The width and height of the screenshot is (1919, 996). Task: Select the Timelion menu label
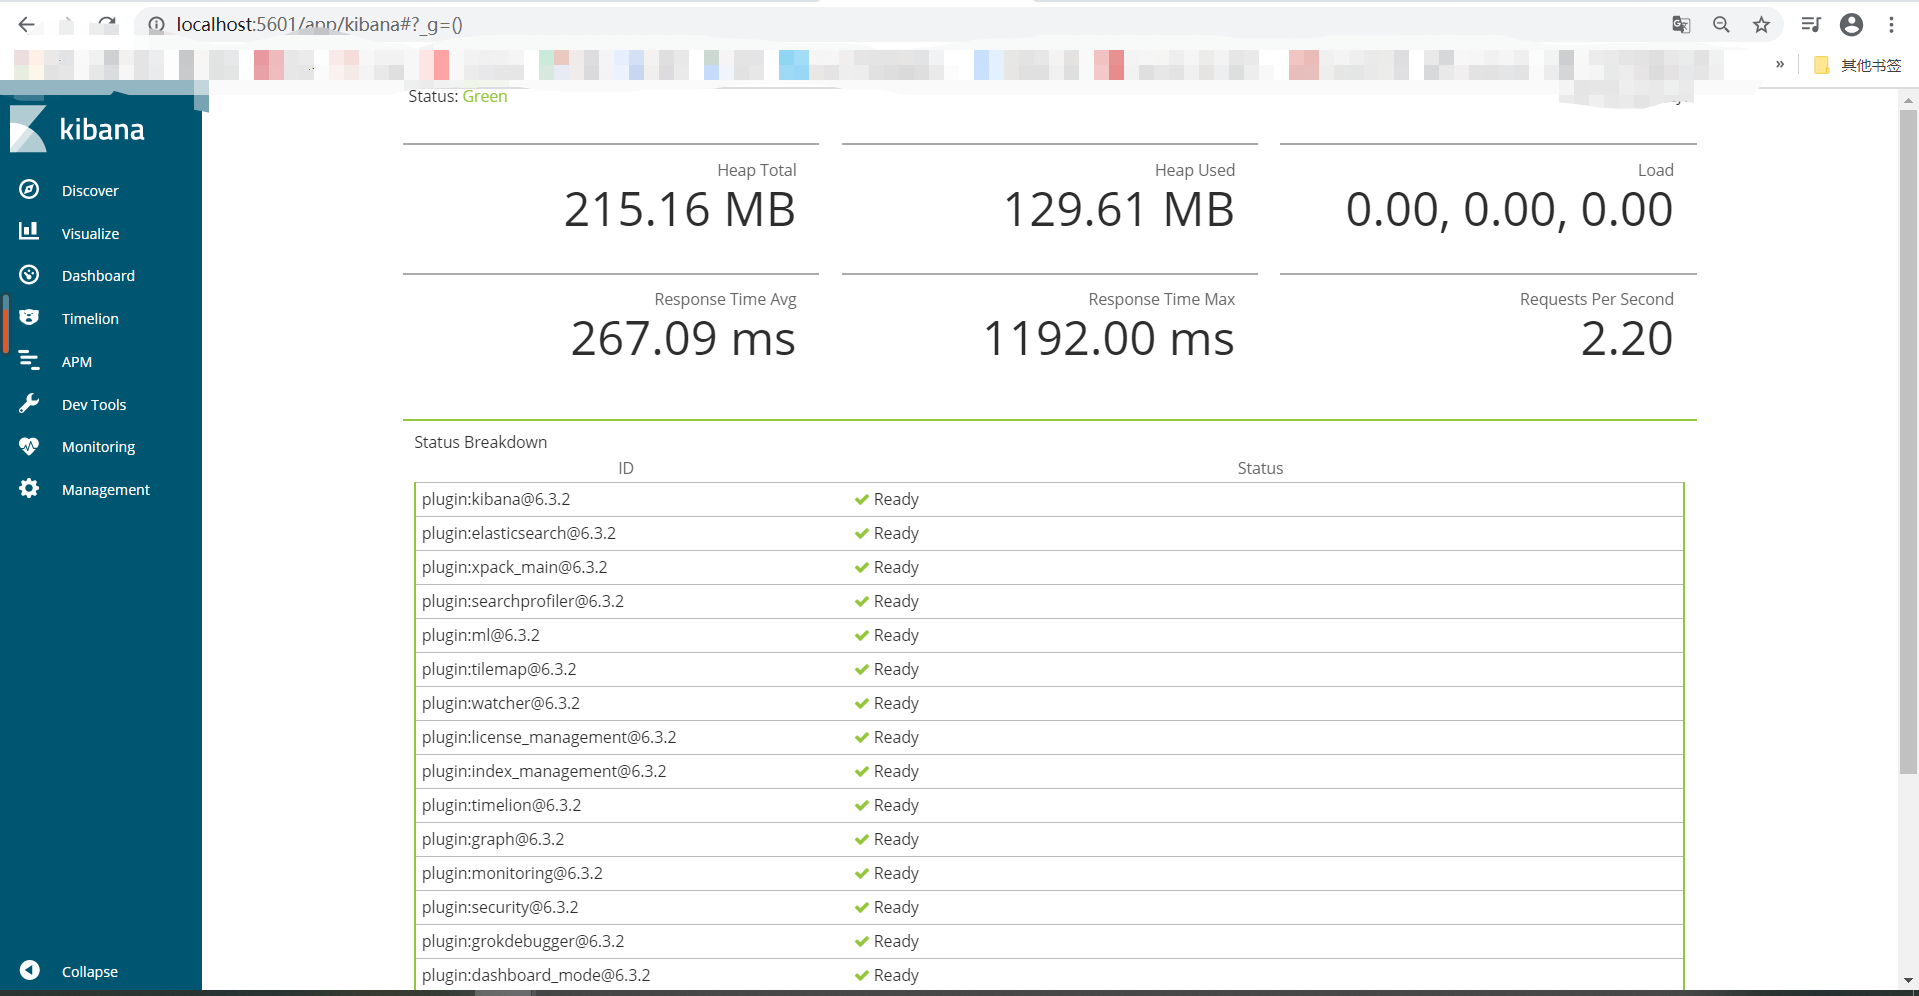click(x=90, y=318)
